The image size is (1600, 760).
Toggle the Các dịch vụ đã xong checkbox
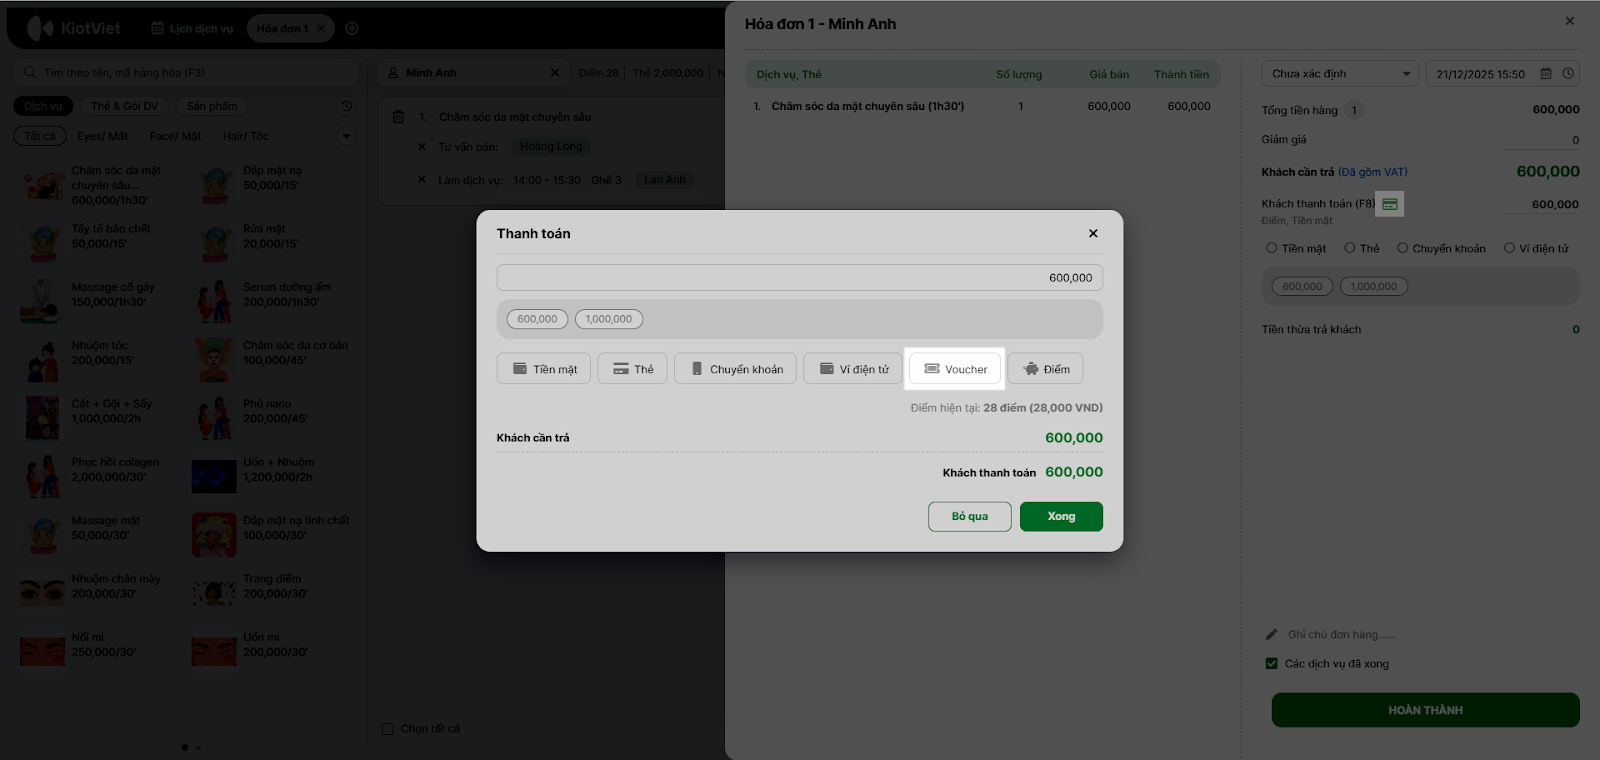[1272, 663]
